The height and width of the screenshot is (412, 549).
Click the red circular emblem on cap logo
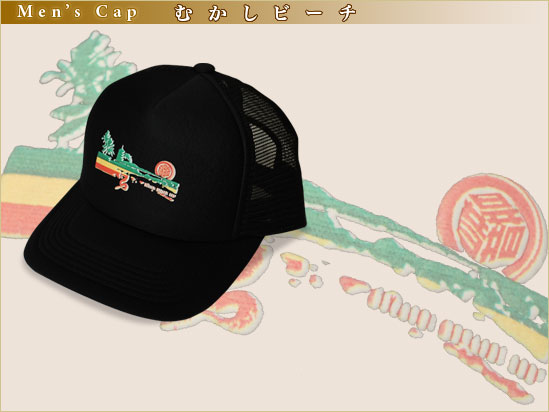(x=165, y=170)
